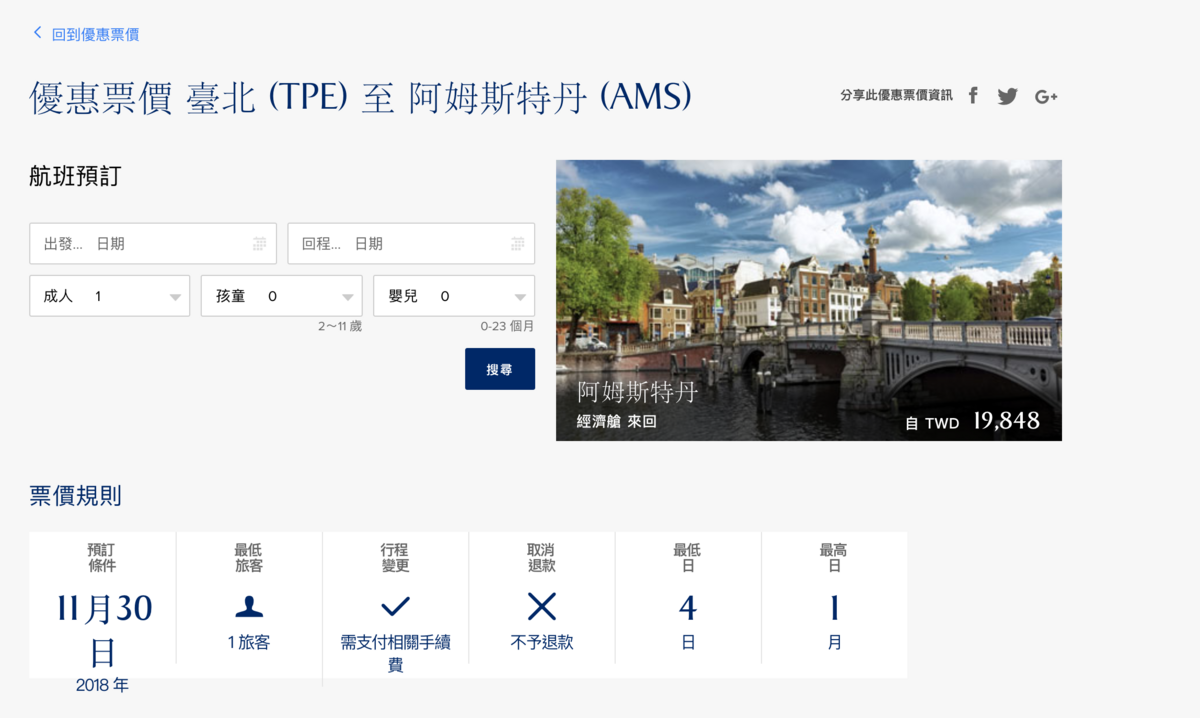
Task: Click the 2~11 歲 age hint
Action: click(x=340, y=327)
